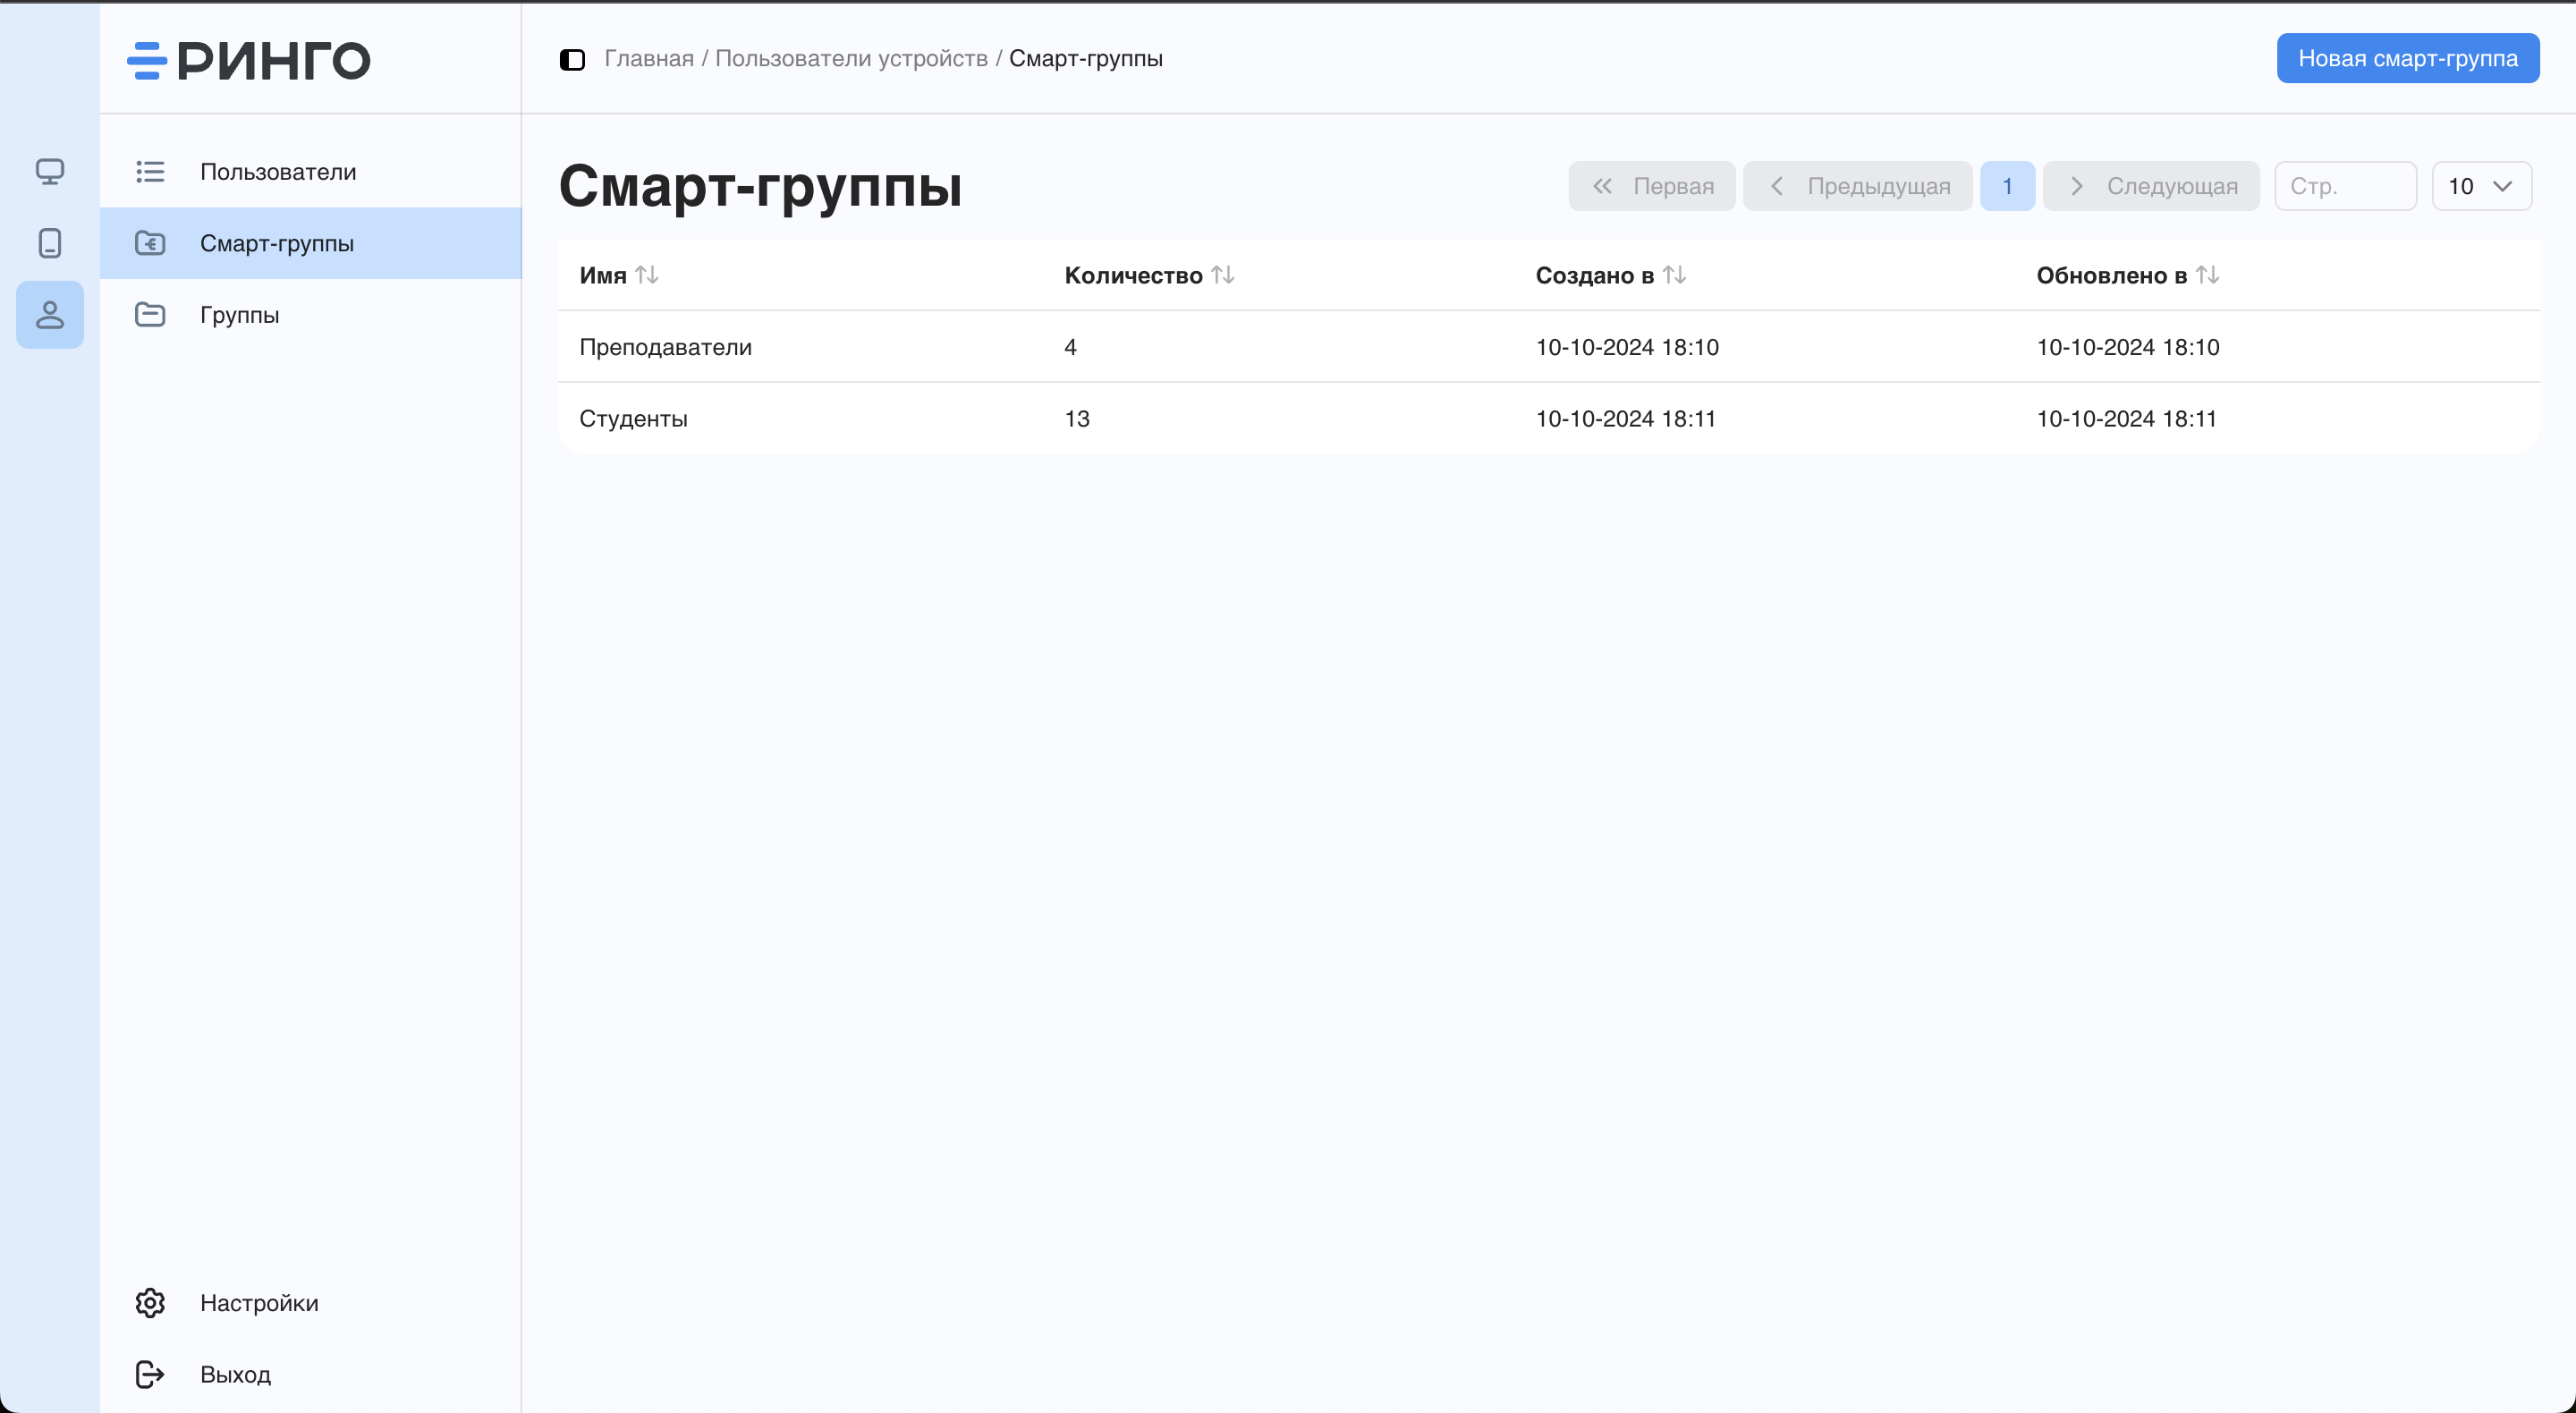Click the folder icon beside Группы
The image size is (2576, 1413).
(x=149, y=314)
